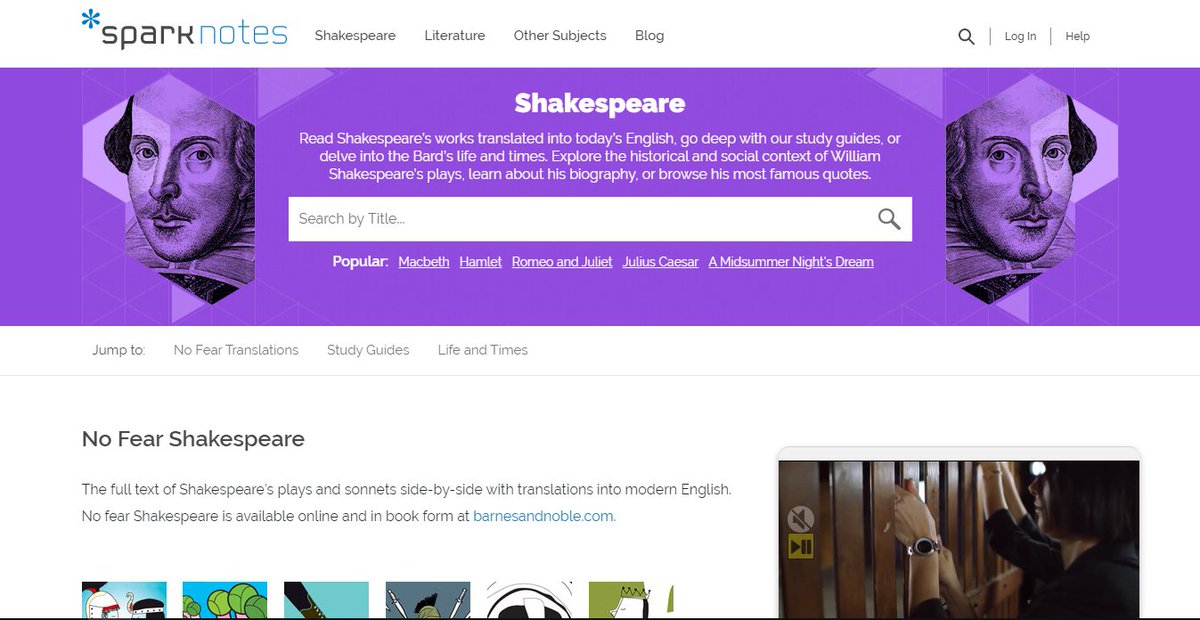The height and width of the screenshot is (620, 1200).
Task: Visit the barnesandnoble.com link
Action: 544,517
